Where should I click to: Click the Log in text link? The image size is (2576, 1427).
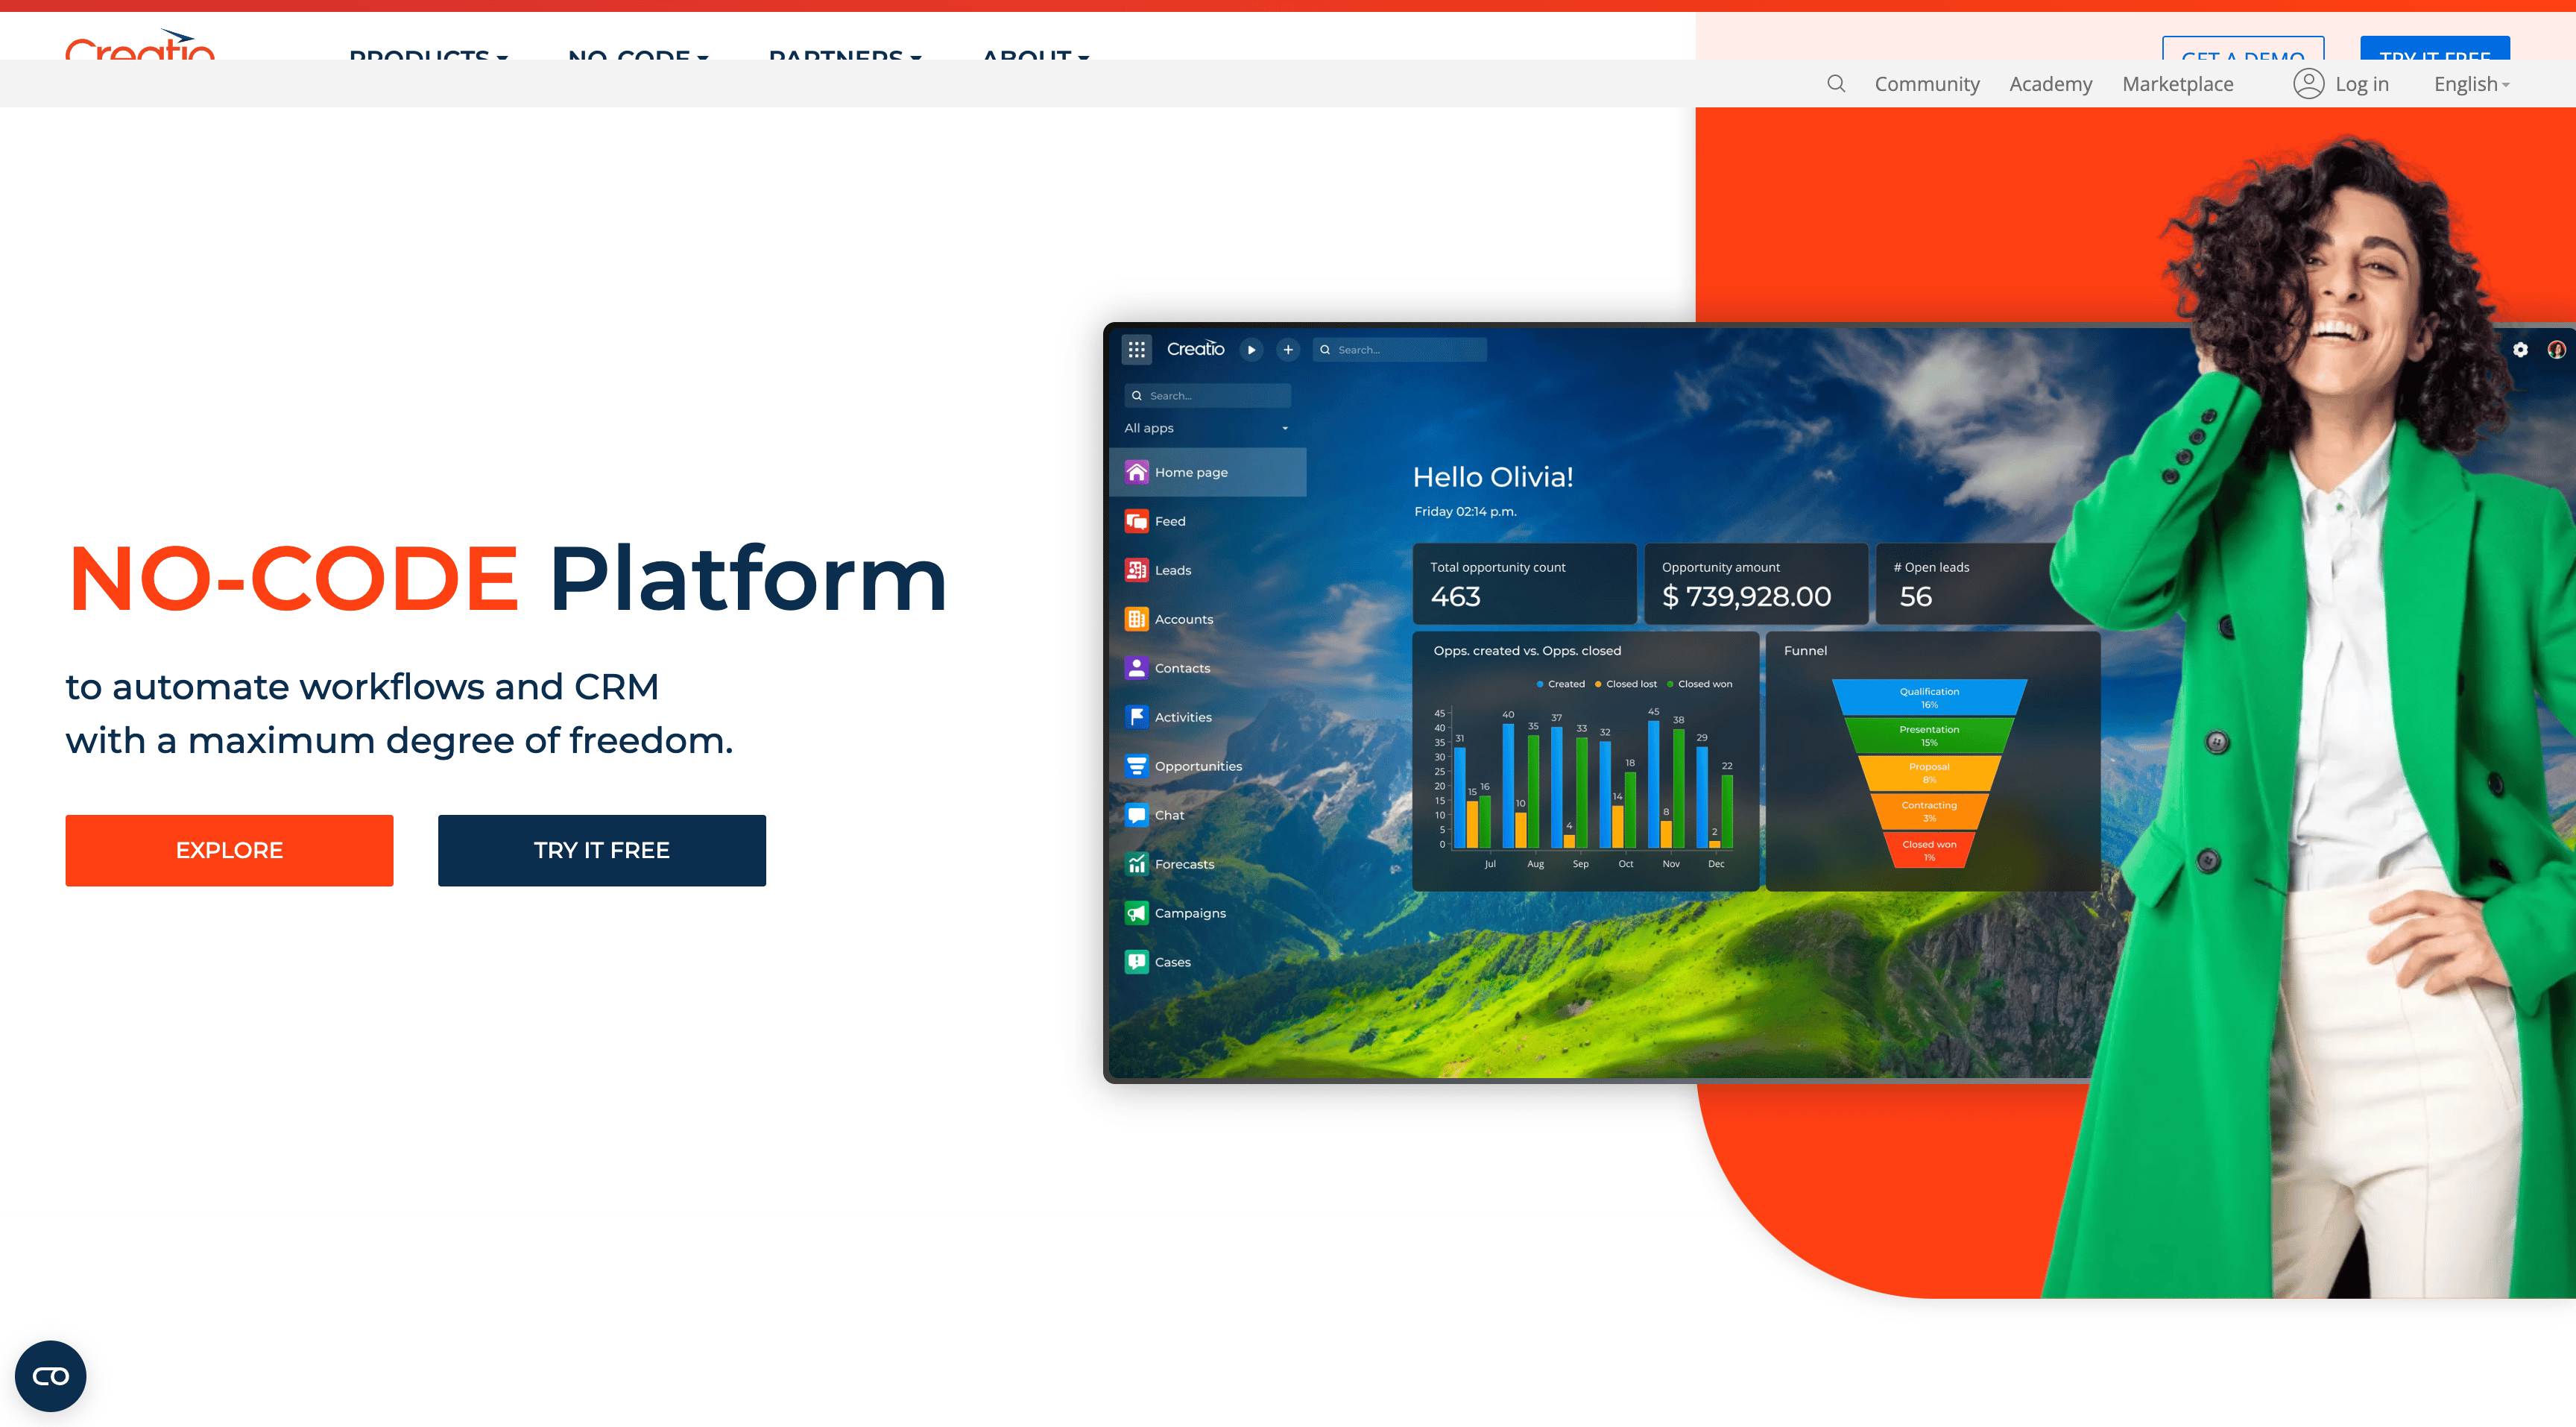click(2362, 84)
